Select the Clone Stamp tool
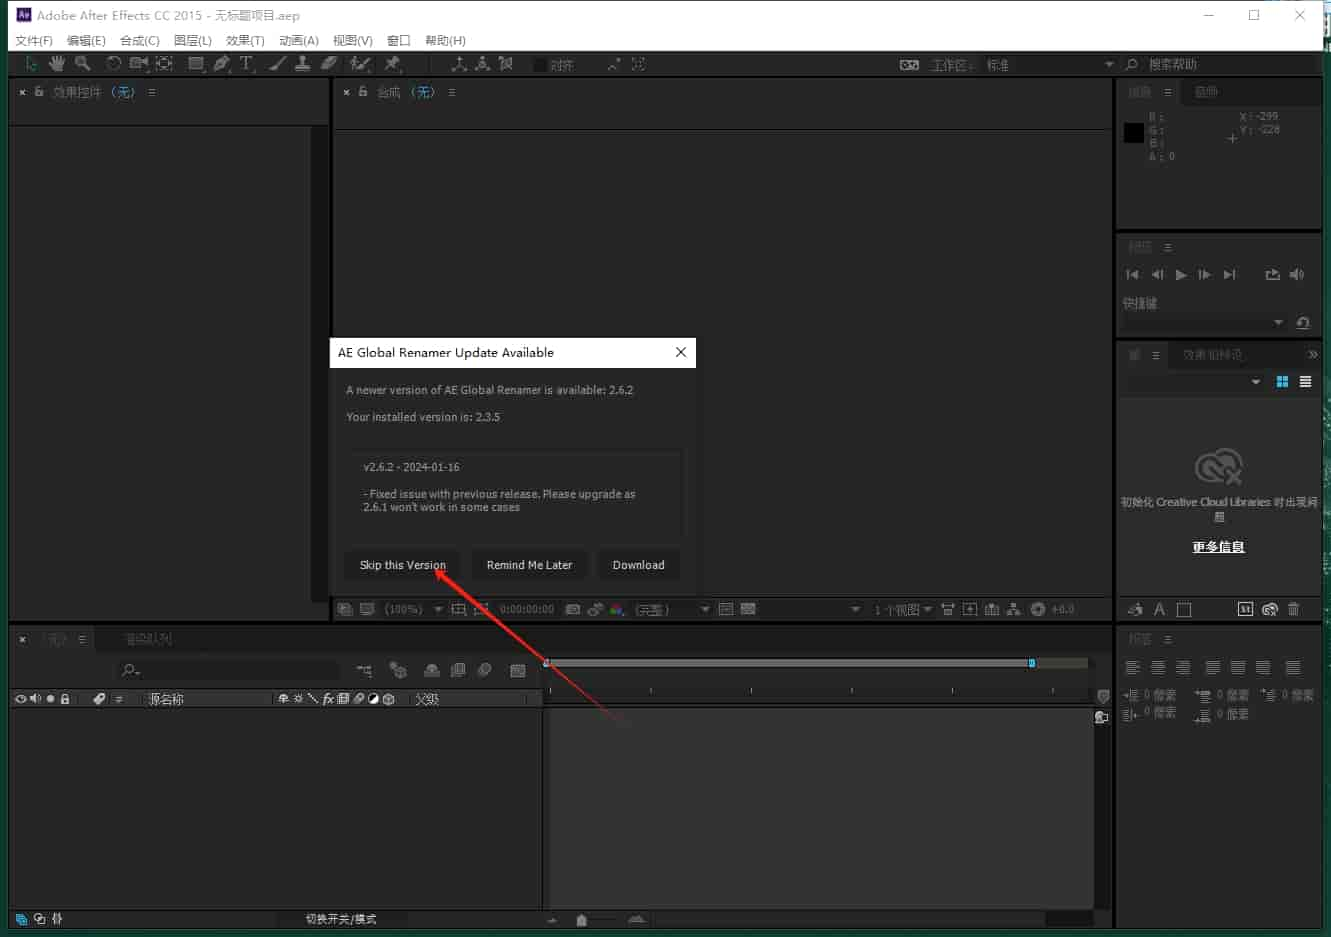 pyautogui.click(x=302, y=64)
